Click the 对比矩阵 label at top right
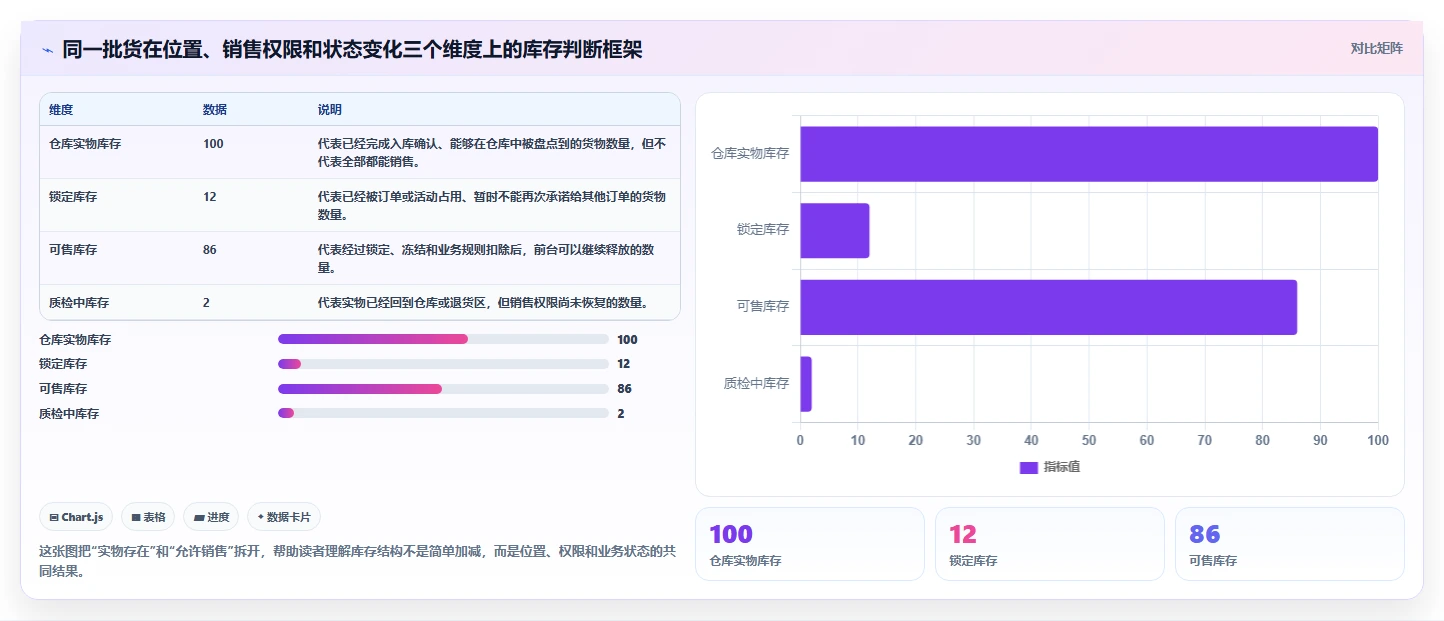The width and height of the screenshot is (1444, 621). 1376,48
